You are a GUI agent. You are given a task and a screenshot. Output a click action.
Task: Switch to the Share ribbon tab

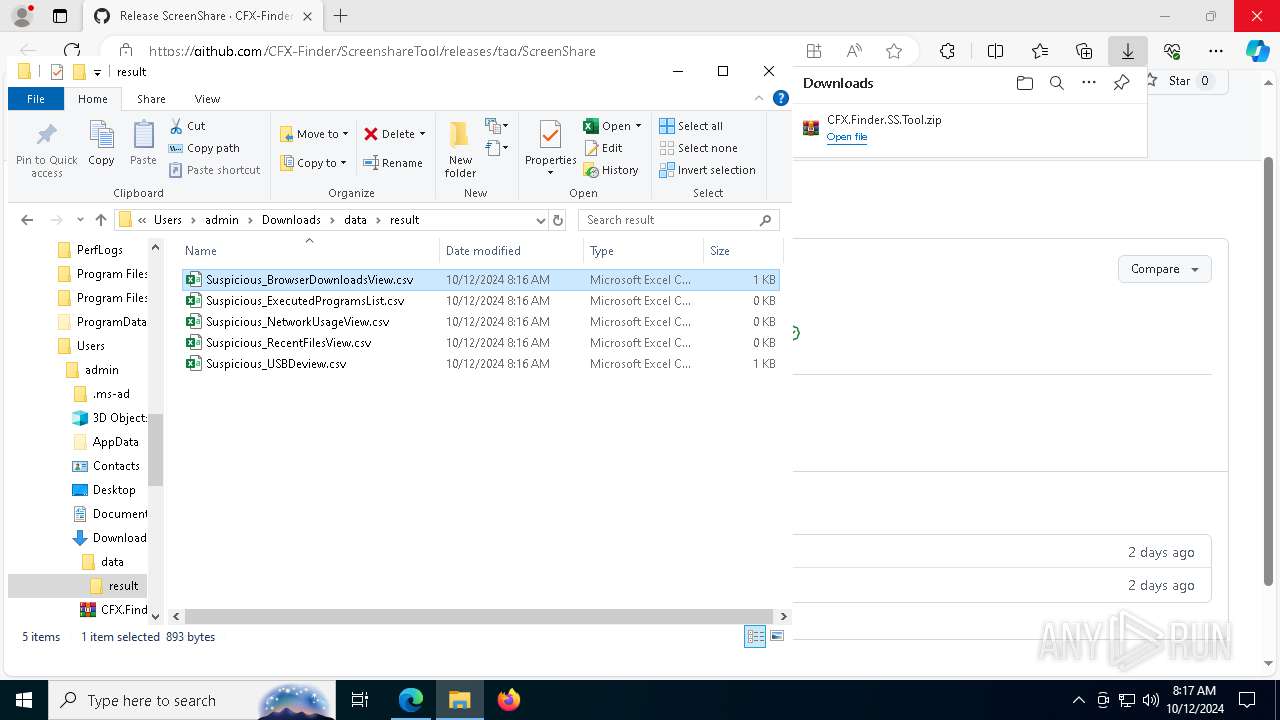151,99
